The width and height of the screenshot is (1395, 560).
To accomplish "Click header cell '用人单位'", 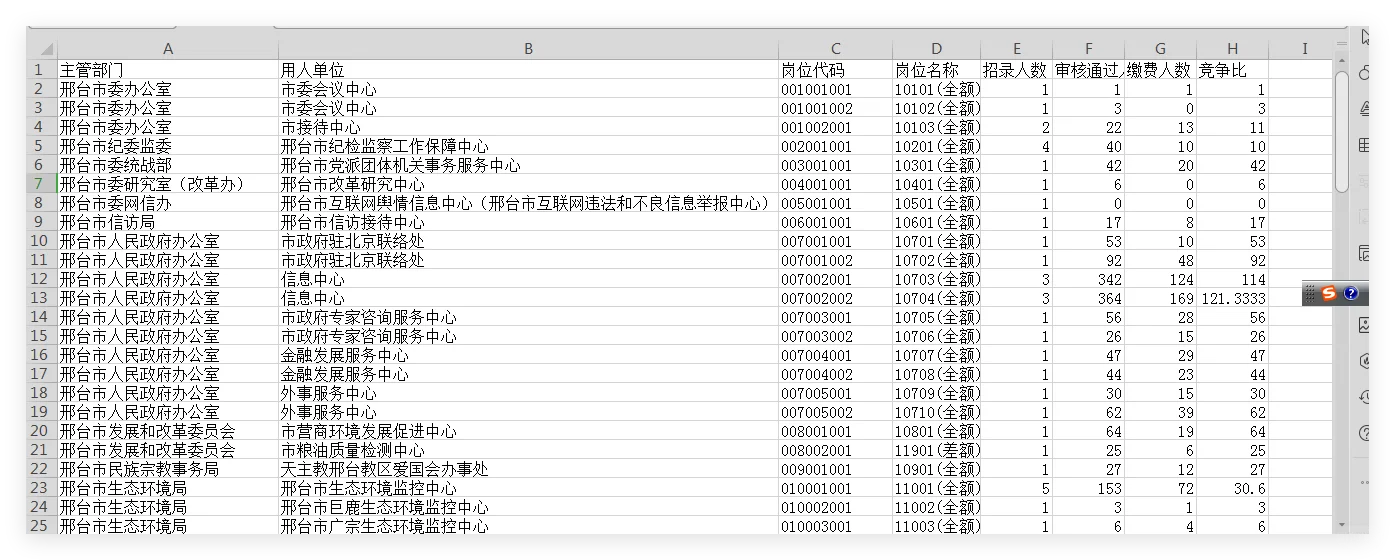I will [x=528, y=70].
